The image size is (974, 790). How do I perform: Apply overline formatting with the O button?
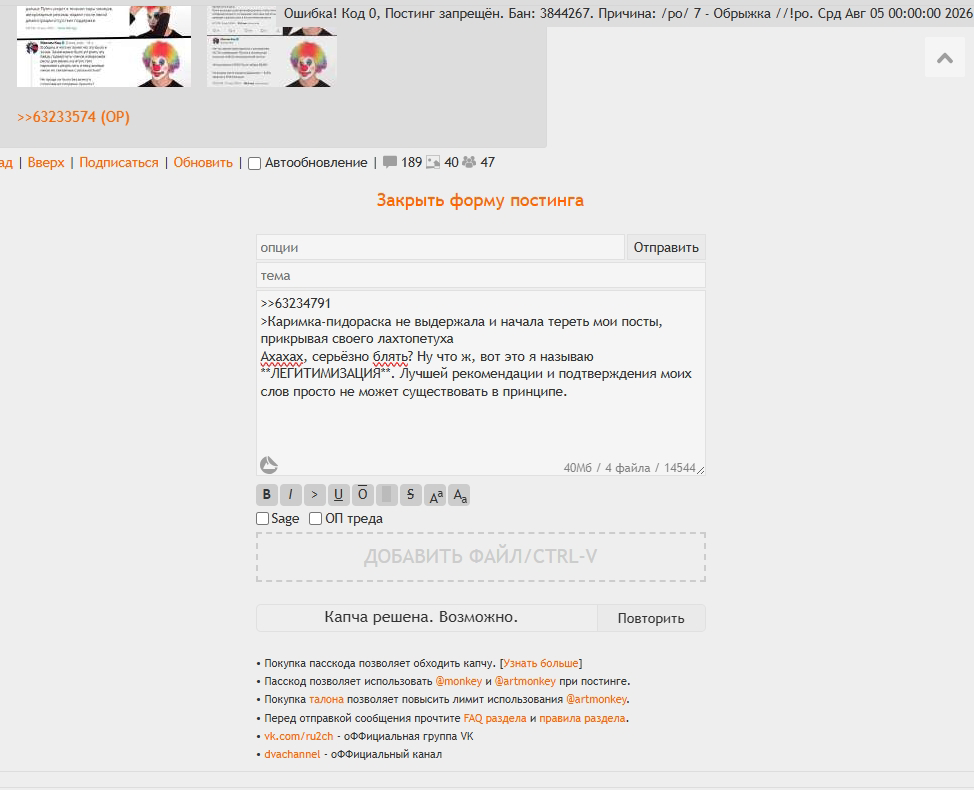point(363,495)
